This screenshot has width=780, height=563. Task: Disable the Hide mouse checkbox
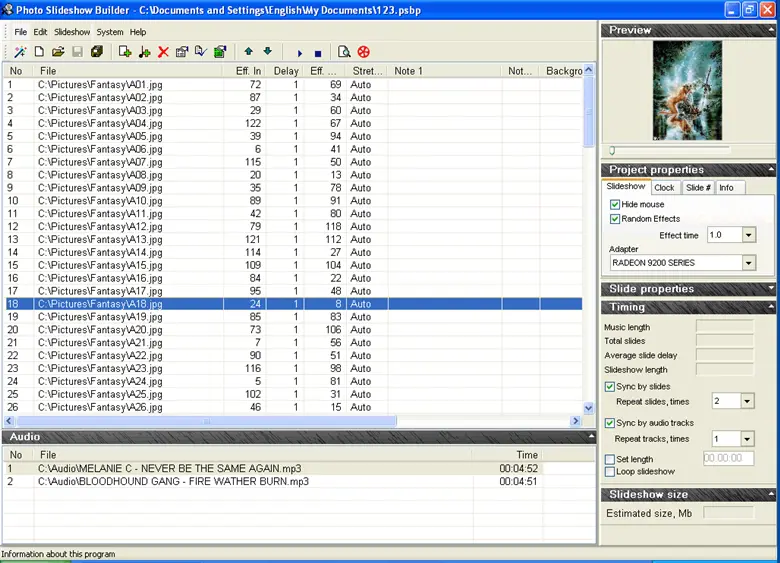pyautogui.click(x=615, y=204)
